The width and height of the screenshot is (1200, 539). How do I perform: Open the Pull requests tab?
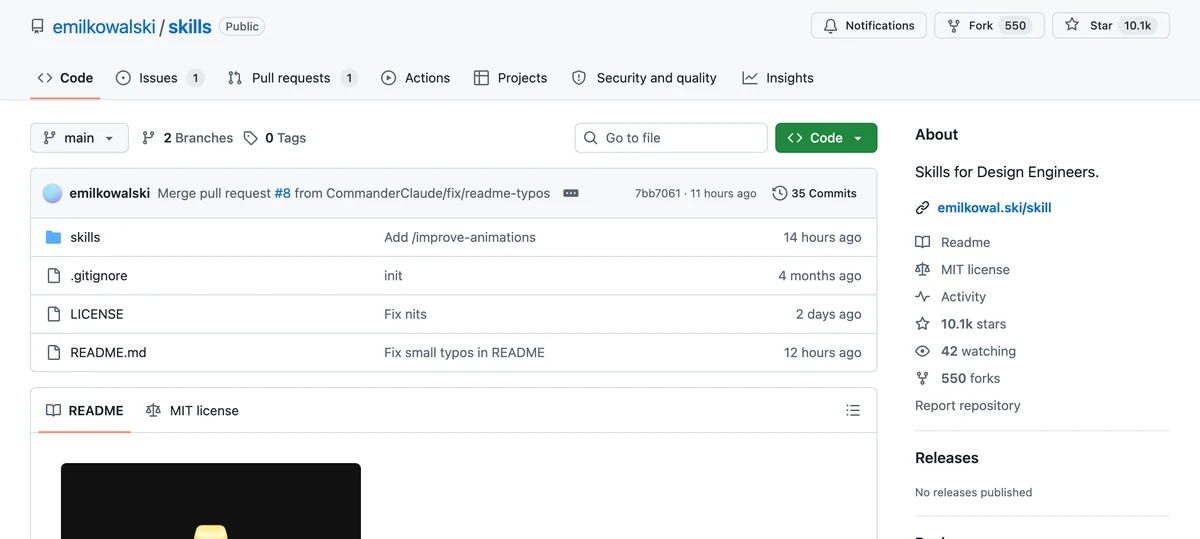tap(292, 78)
